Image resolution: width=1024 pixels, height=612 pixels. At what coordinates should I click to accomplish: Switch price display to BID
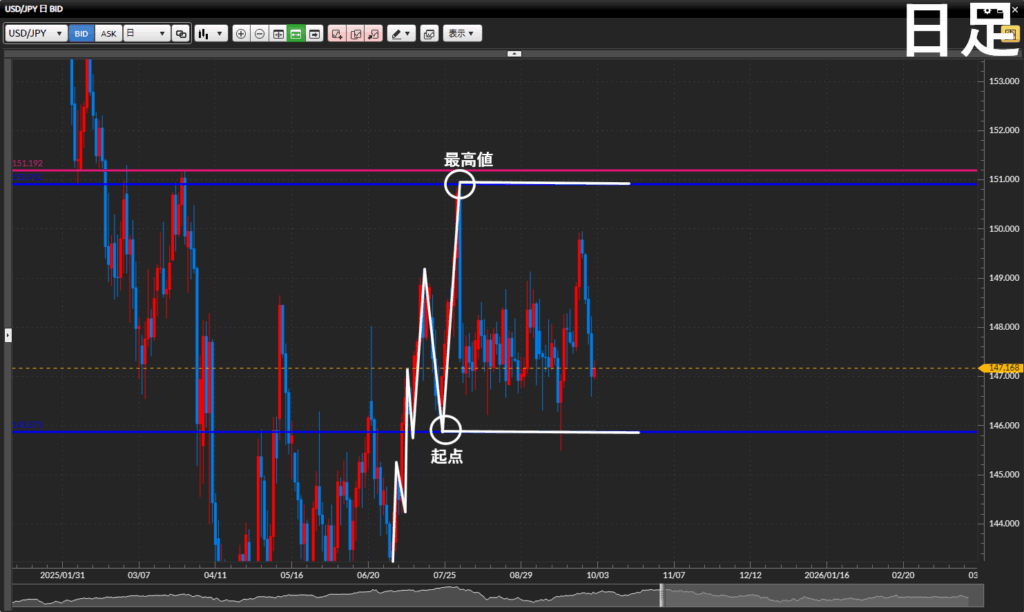pos(81,33)
